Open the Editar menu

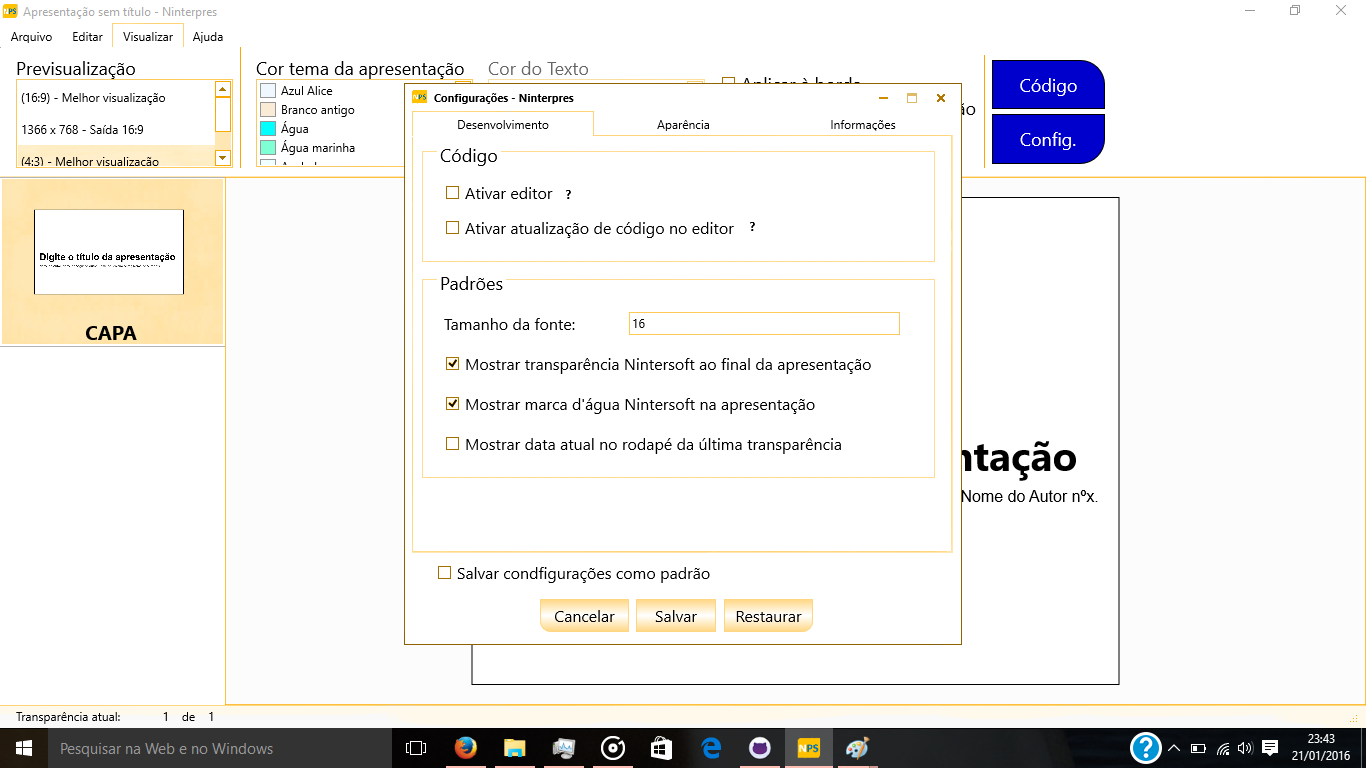pos(87,37)
